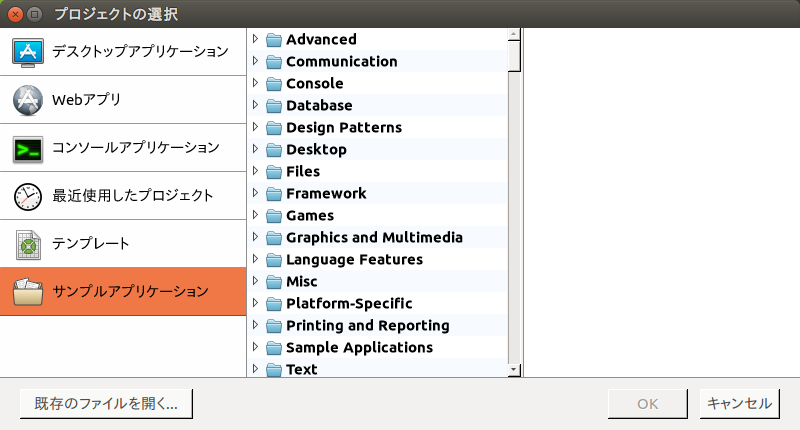Viewport: 800px width, 430px height.
Task: Click the Language Features folder icon
Action: point(274,260)
